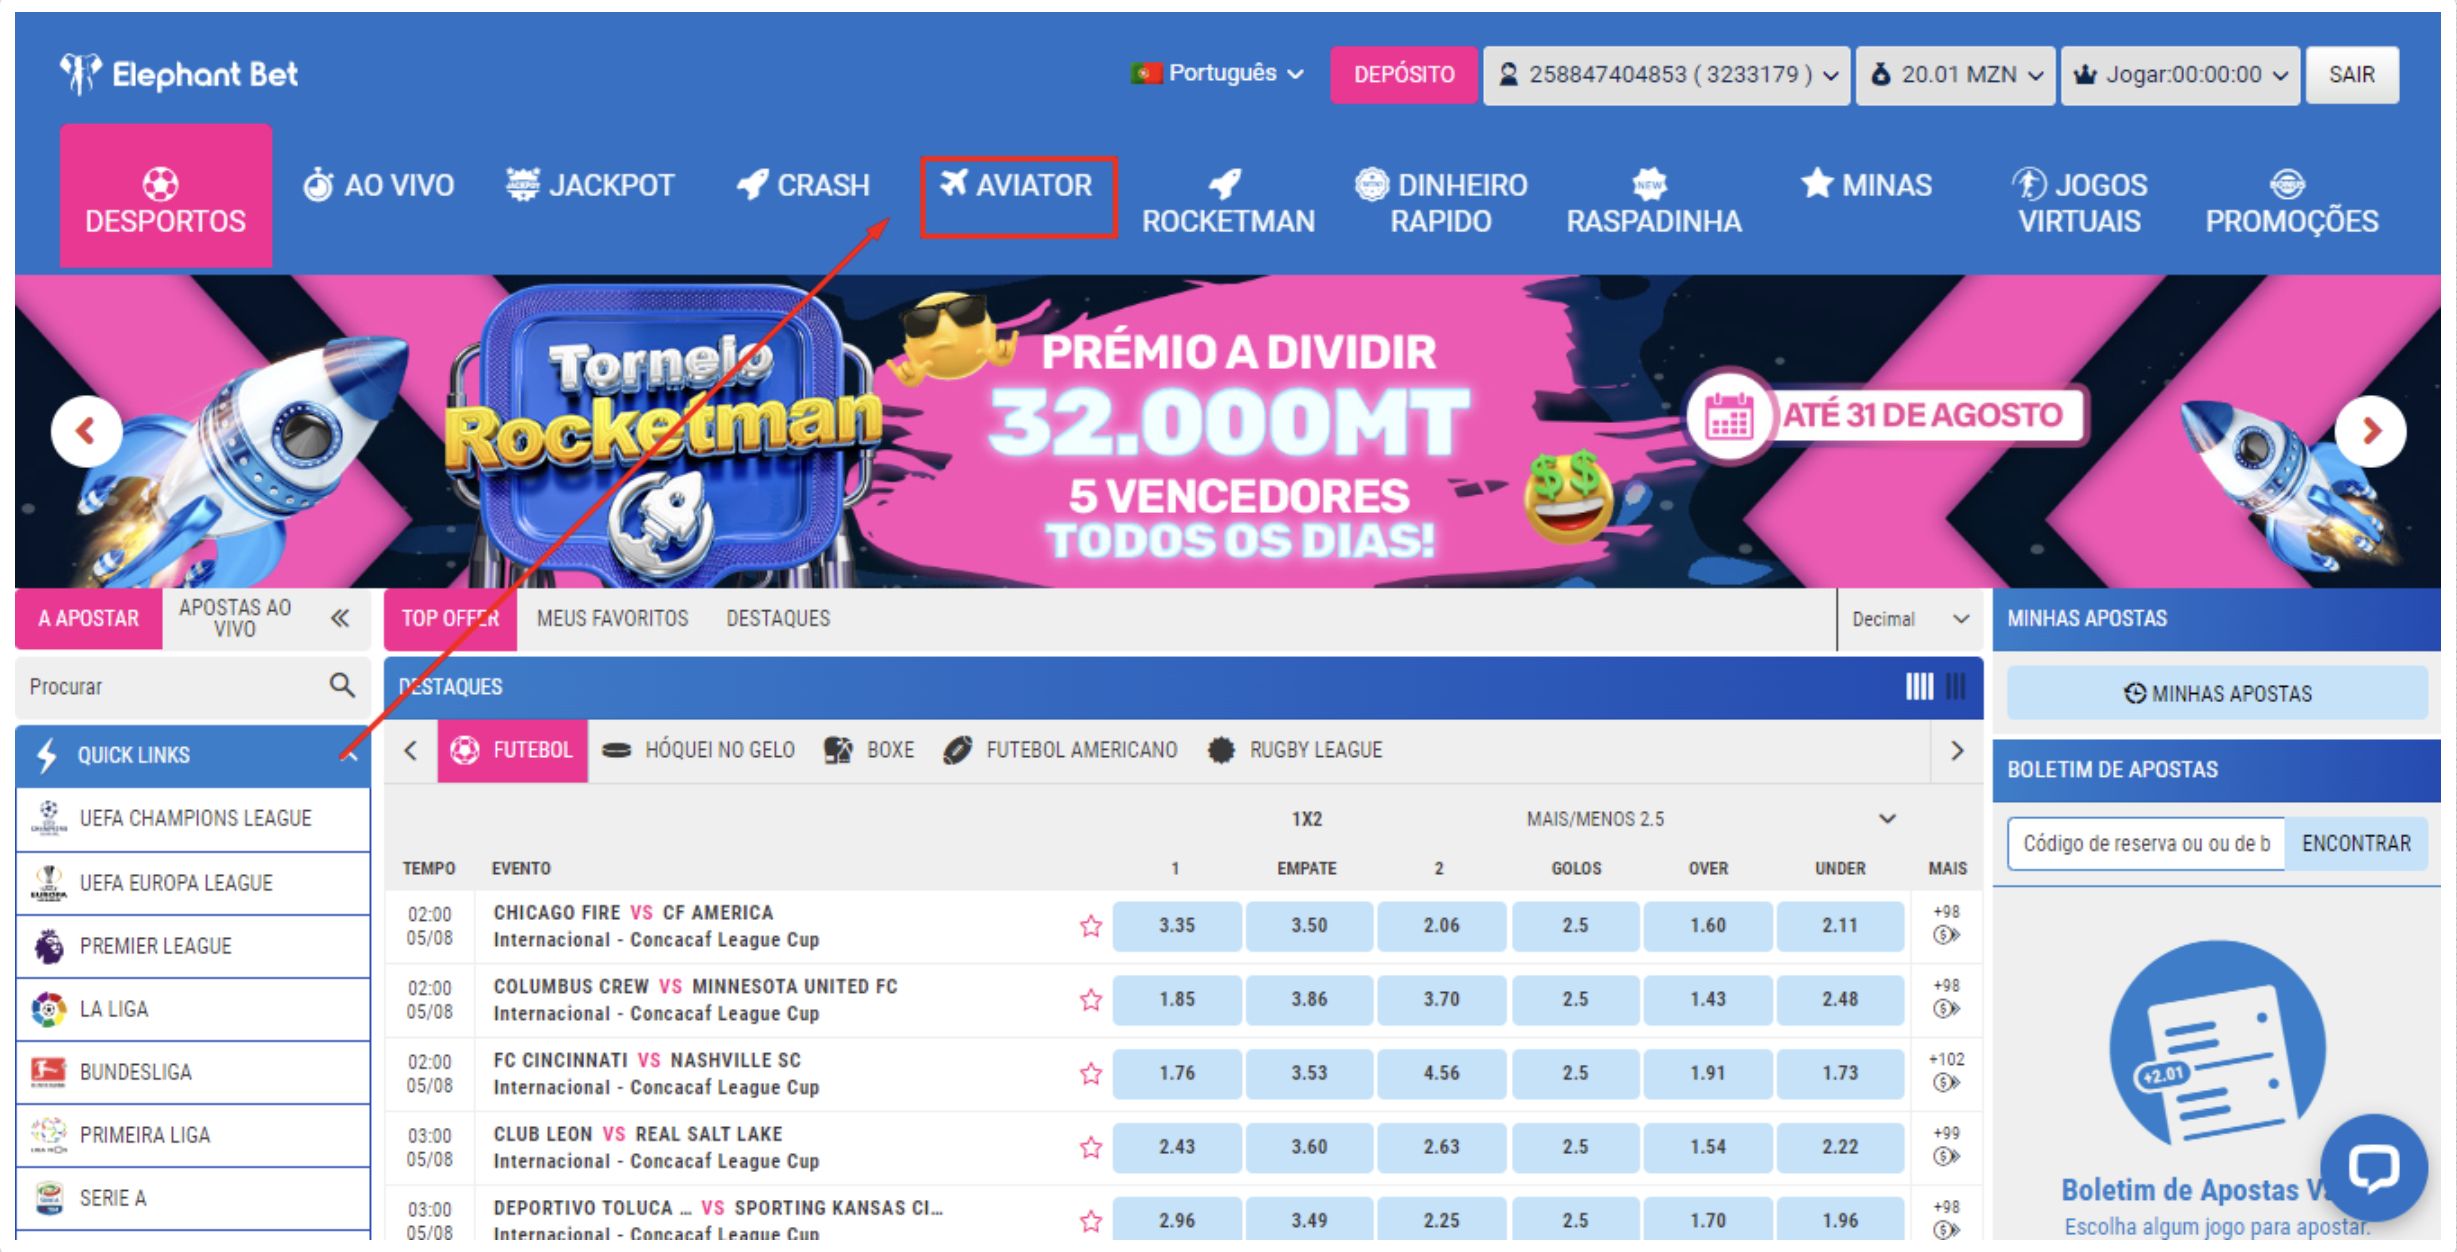Select RUGBY LEAGUE sport filter
This screenshot has height=1252, width=2457.
tap(1295, 750)
